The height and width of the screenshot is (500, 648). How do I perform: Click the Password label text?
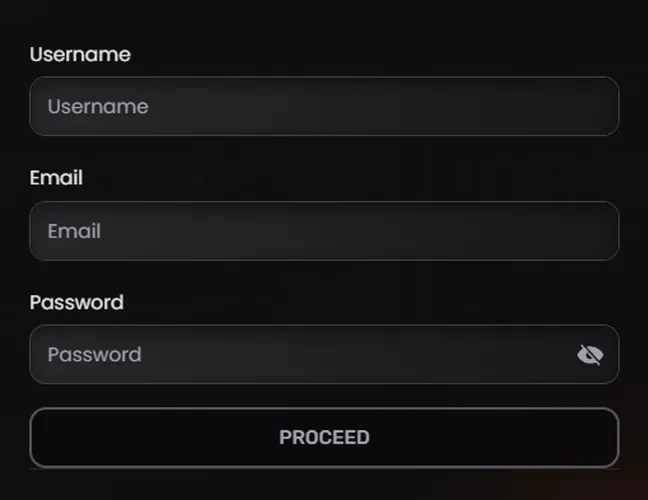click(x=77, y=302)
